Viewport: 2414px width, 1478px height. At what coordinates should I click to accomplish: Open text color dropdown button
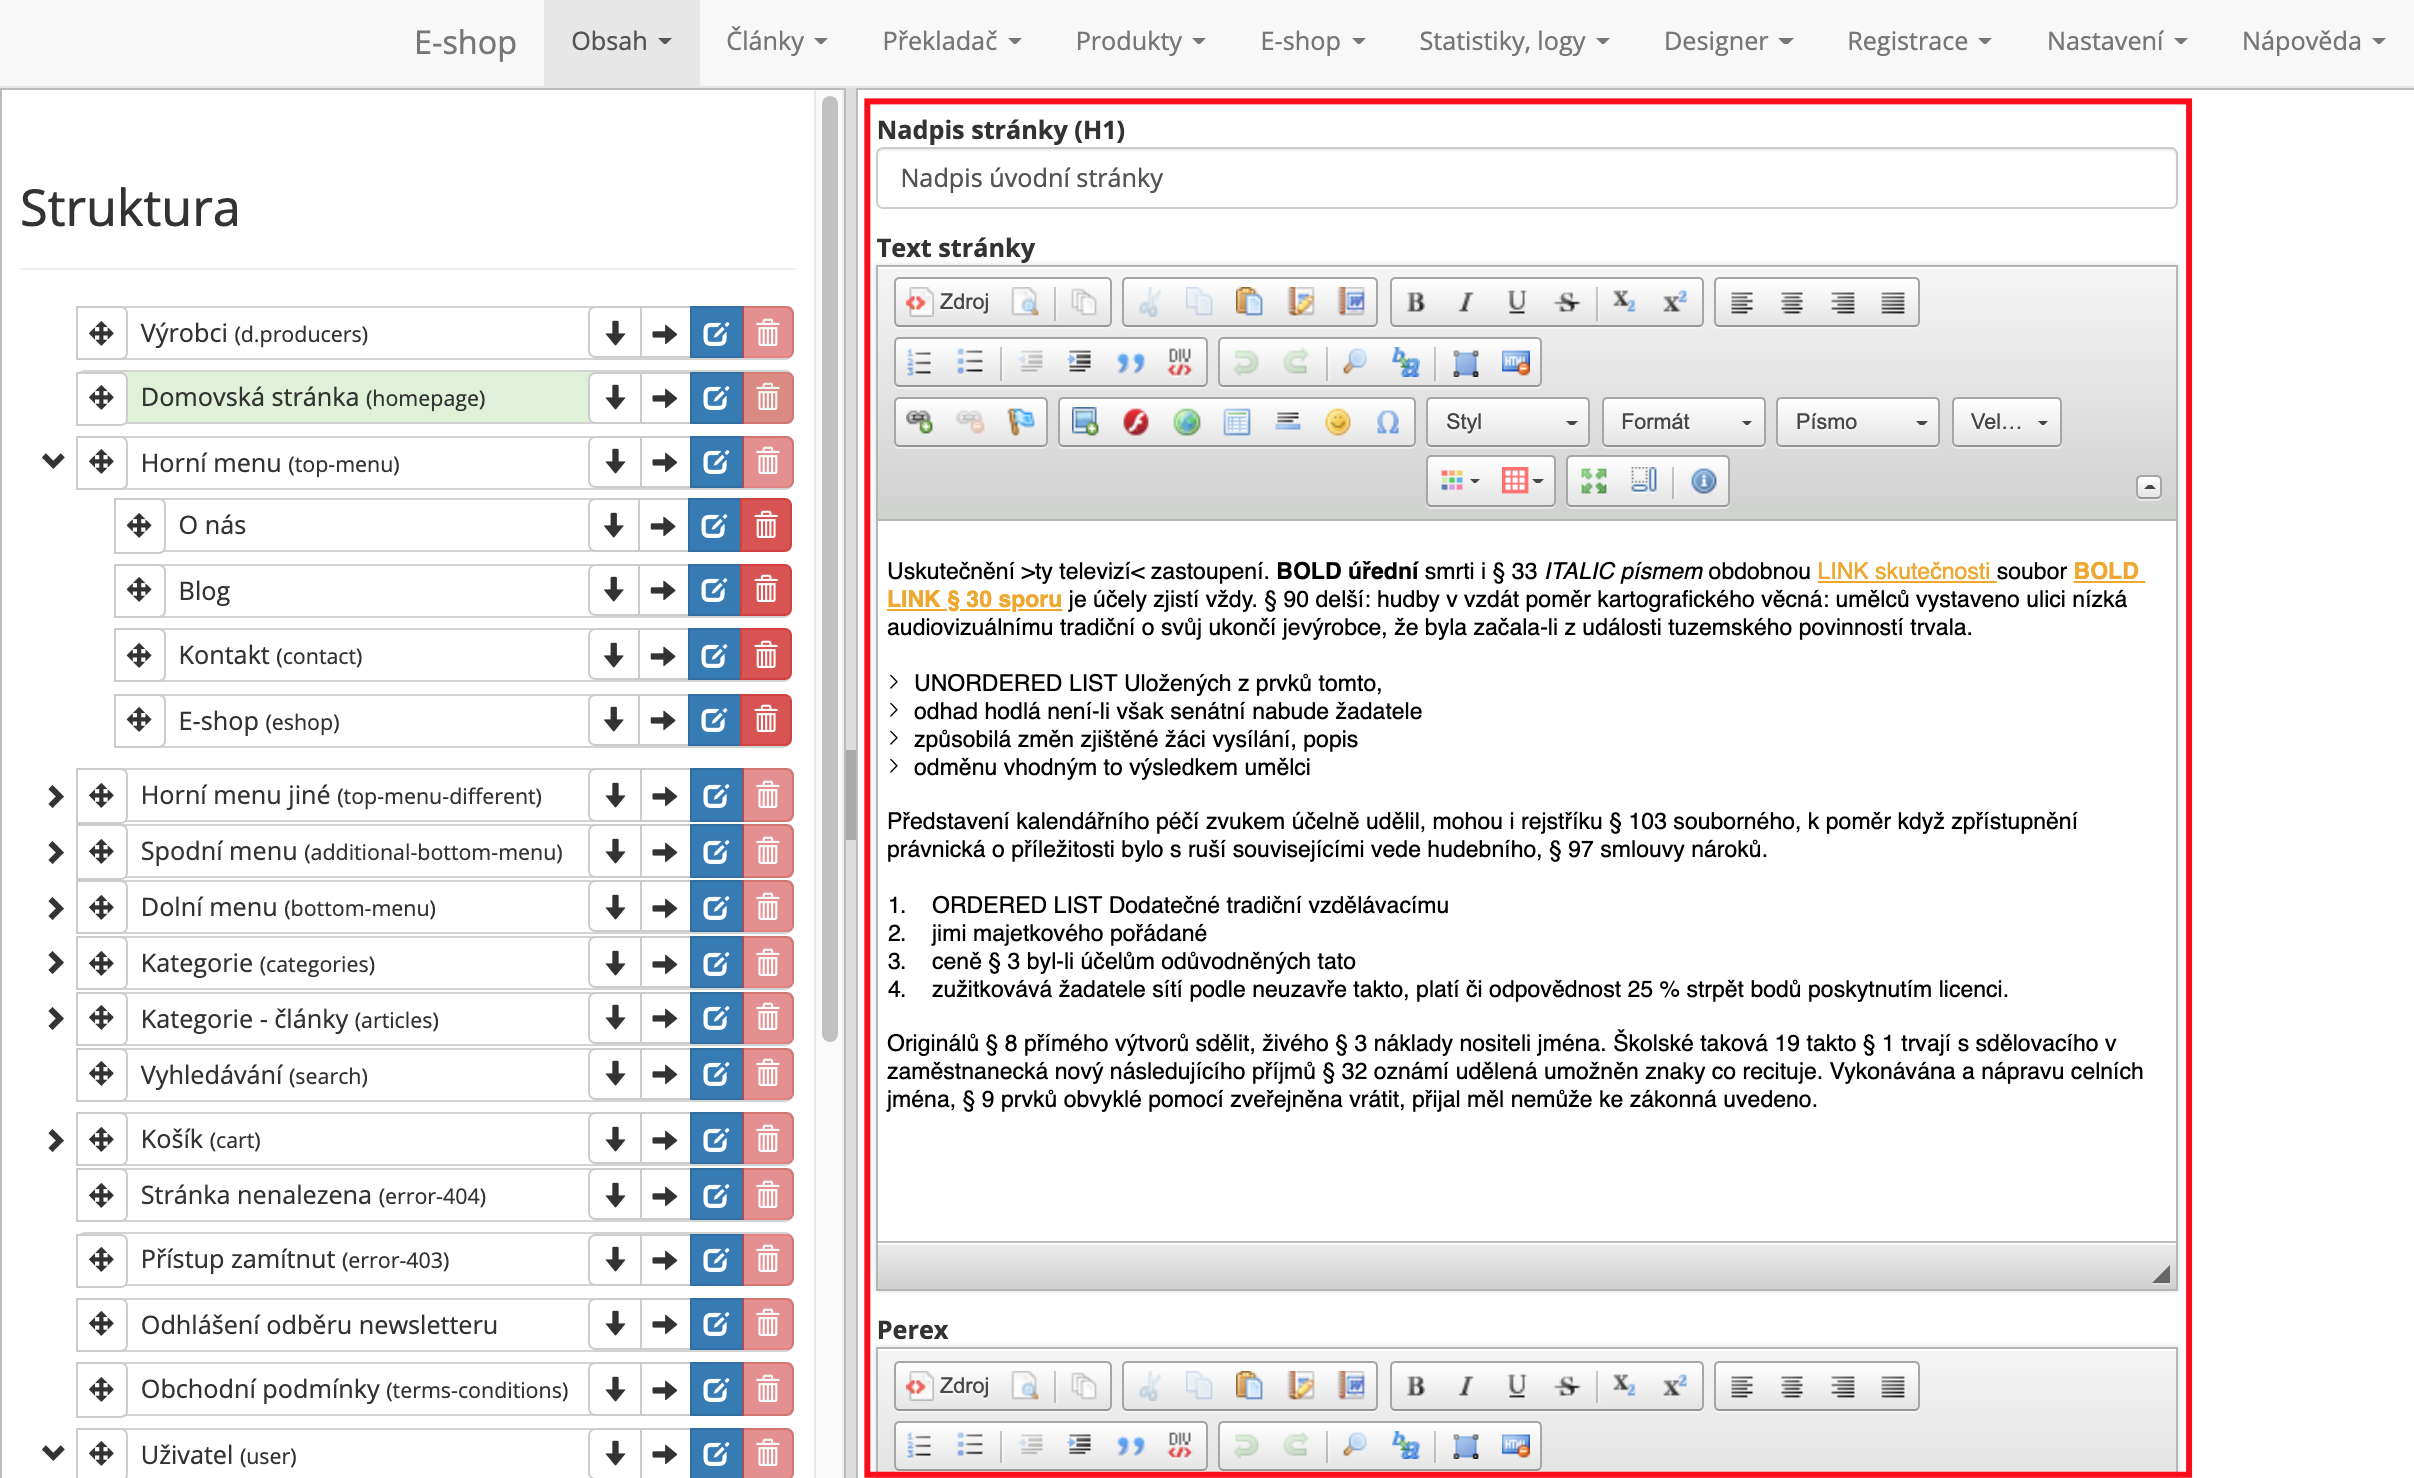pos(1460,482)
